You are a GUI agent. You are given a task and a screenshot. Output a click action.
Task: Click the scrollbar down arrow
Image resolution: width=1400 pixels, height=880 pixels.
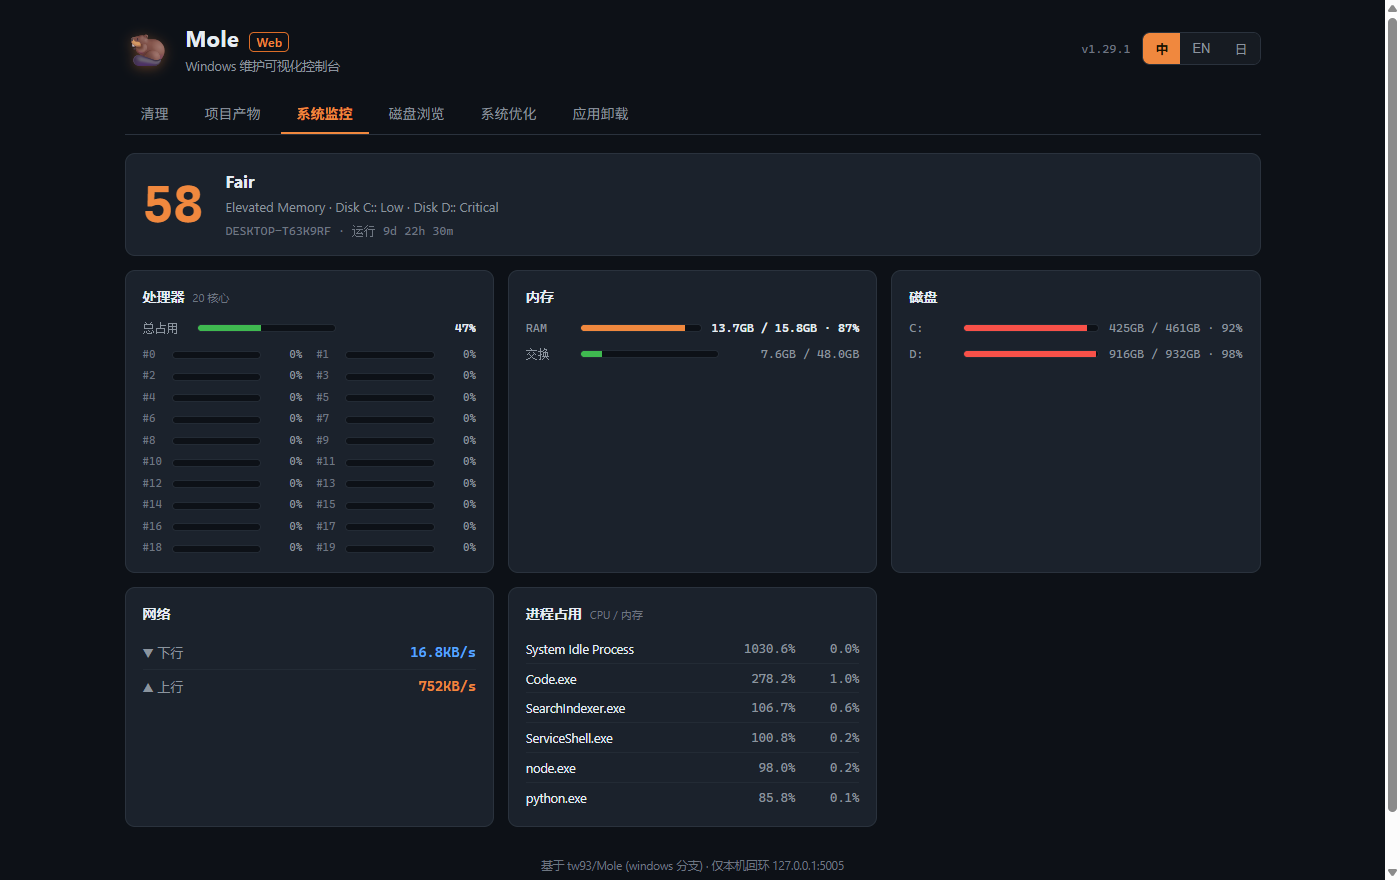coord(1391,873)
